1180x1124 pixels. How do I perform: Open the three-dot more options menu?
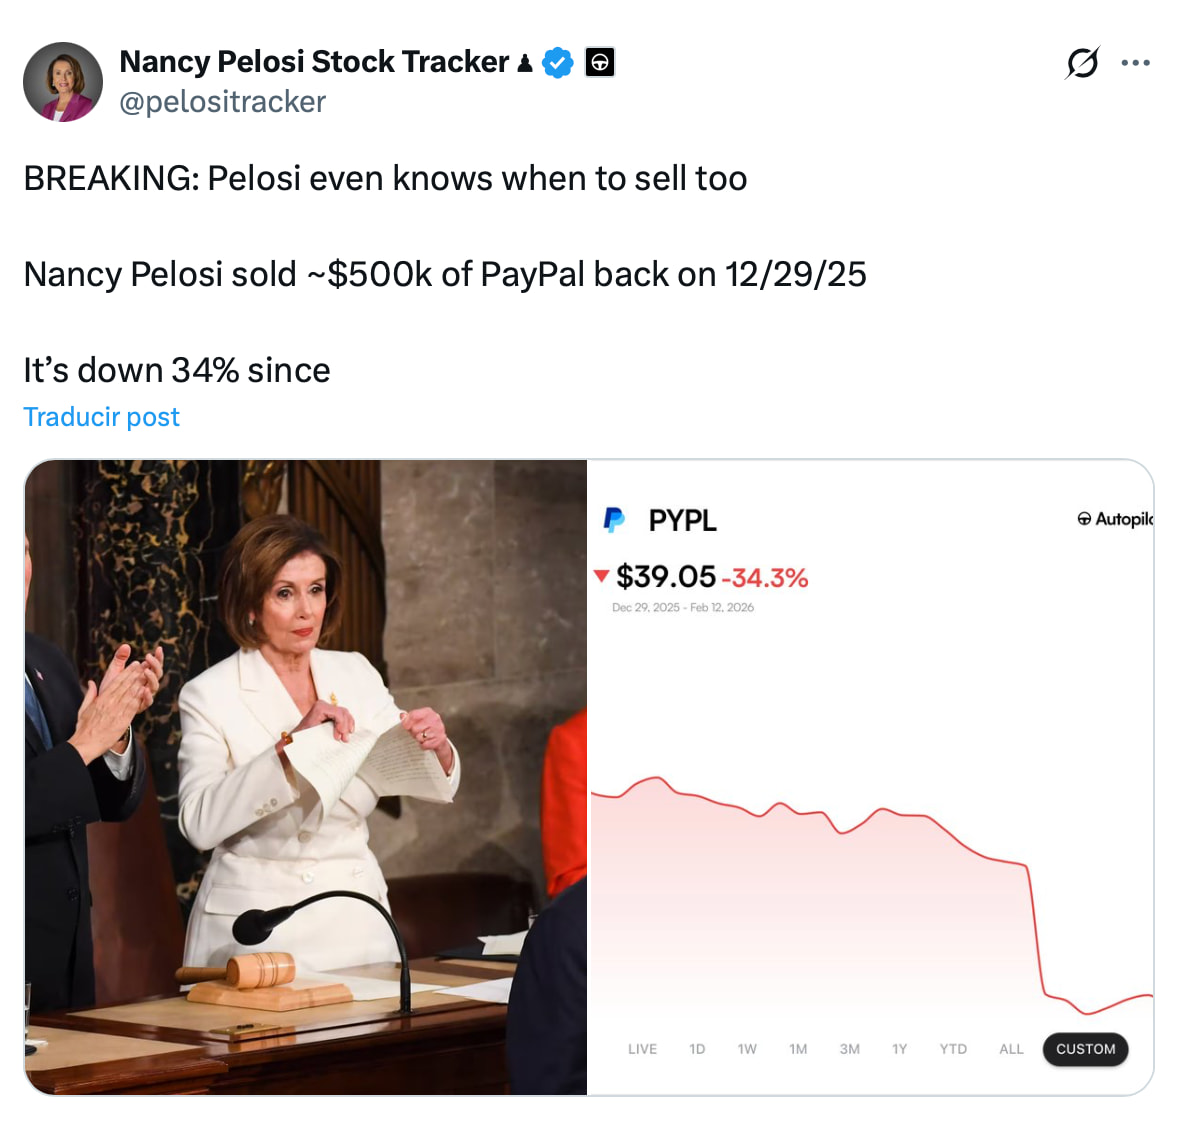pyautogui.click(x=1135, y=62)
